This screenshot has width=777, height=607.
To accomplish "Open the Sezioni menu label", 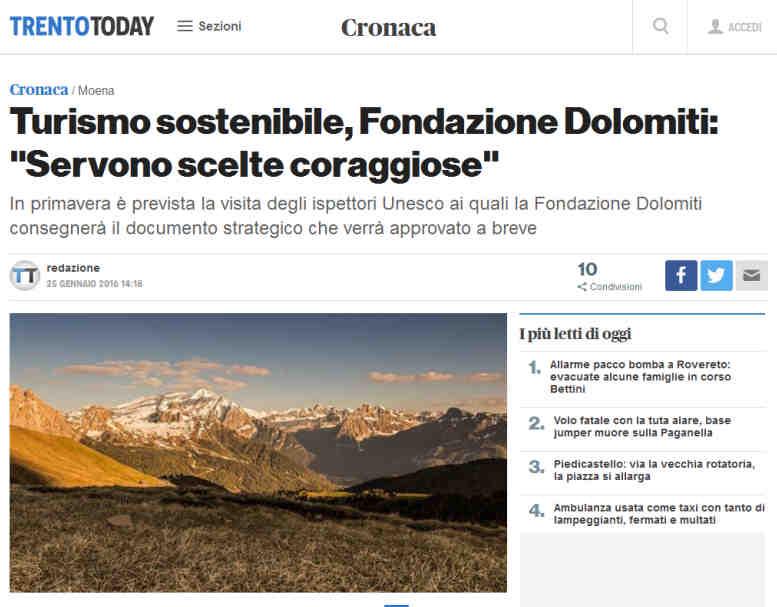I will point(220,26).
